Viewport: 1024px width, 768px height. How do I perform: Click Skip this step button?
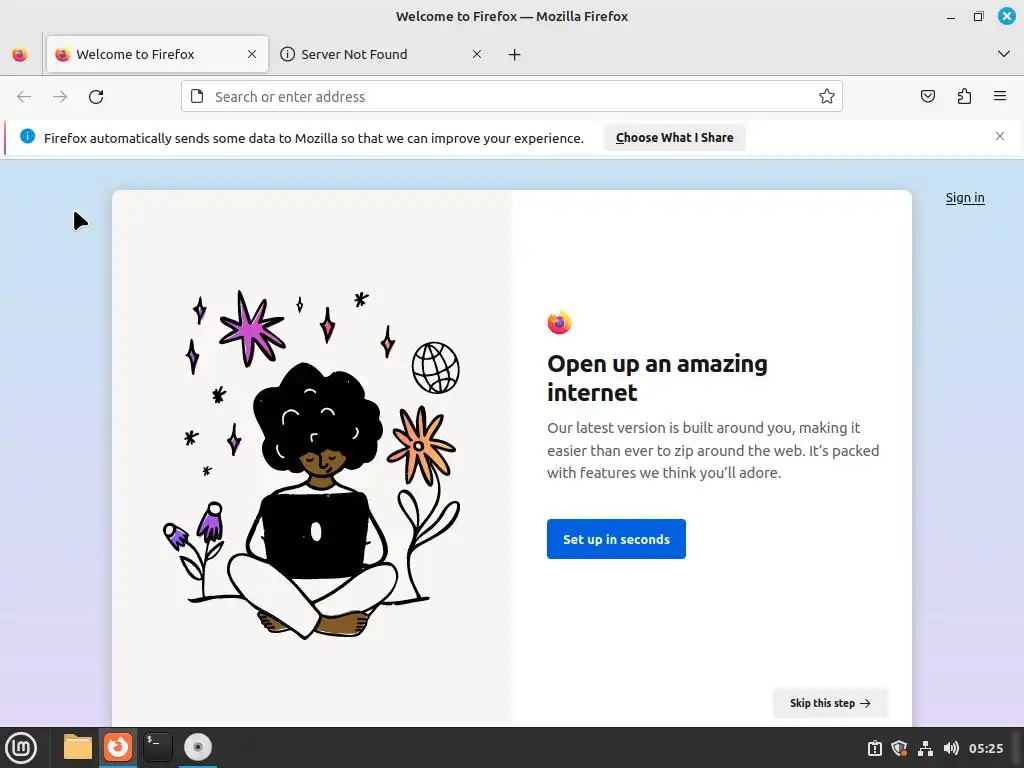pyautogui.click(x=830, y=703)
